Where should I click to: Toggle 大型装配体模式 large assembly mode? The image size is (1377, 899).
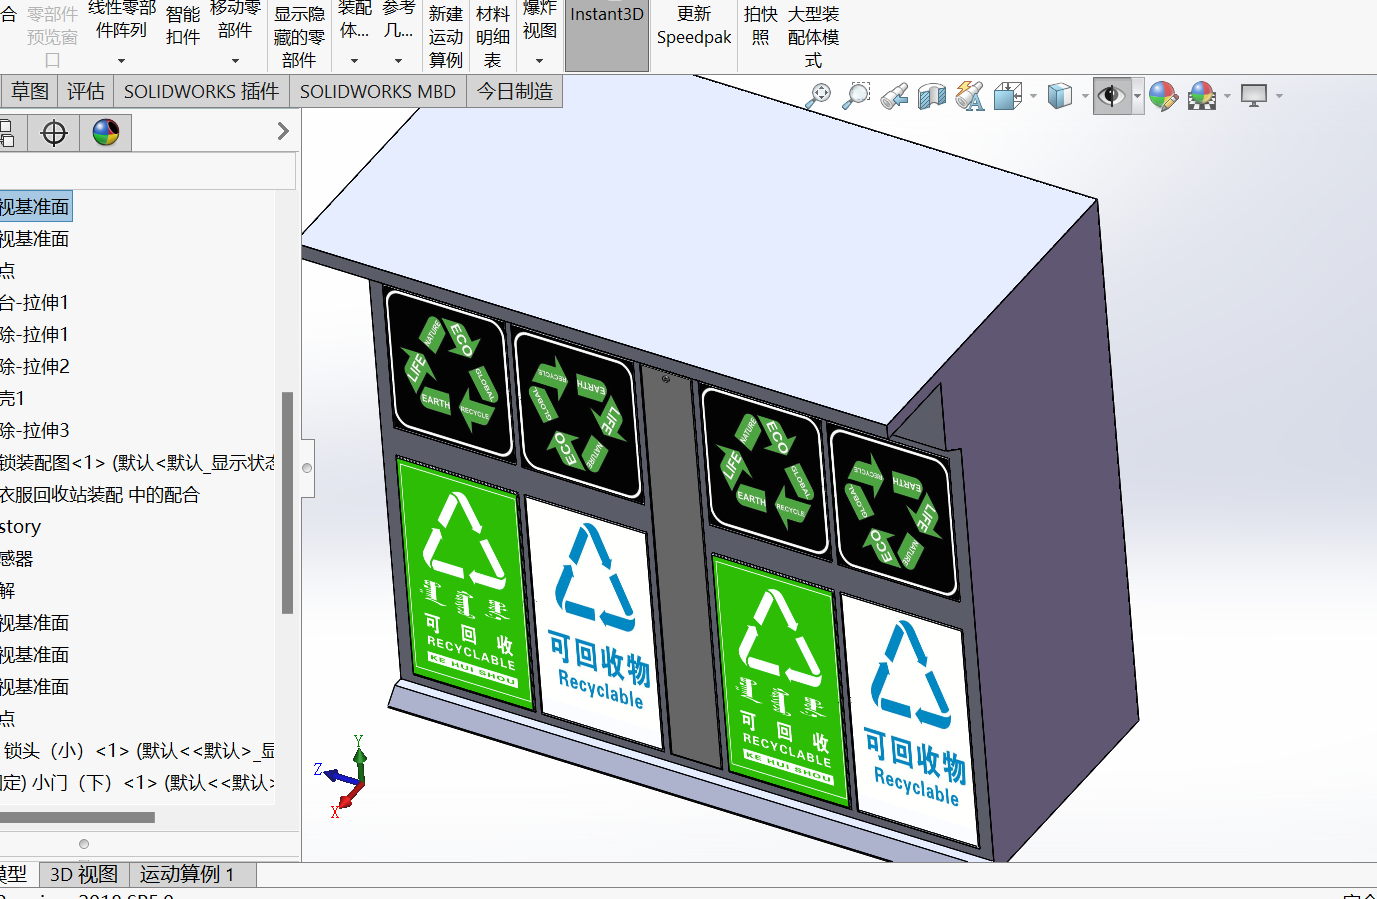pyautogui.click(x=813, y=37)
